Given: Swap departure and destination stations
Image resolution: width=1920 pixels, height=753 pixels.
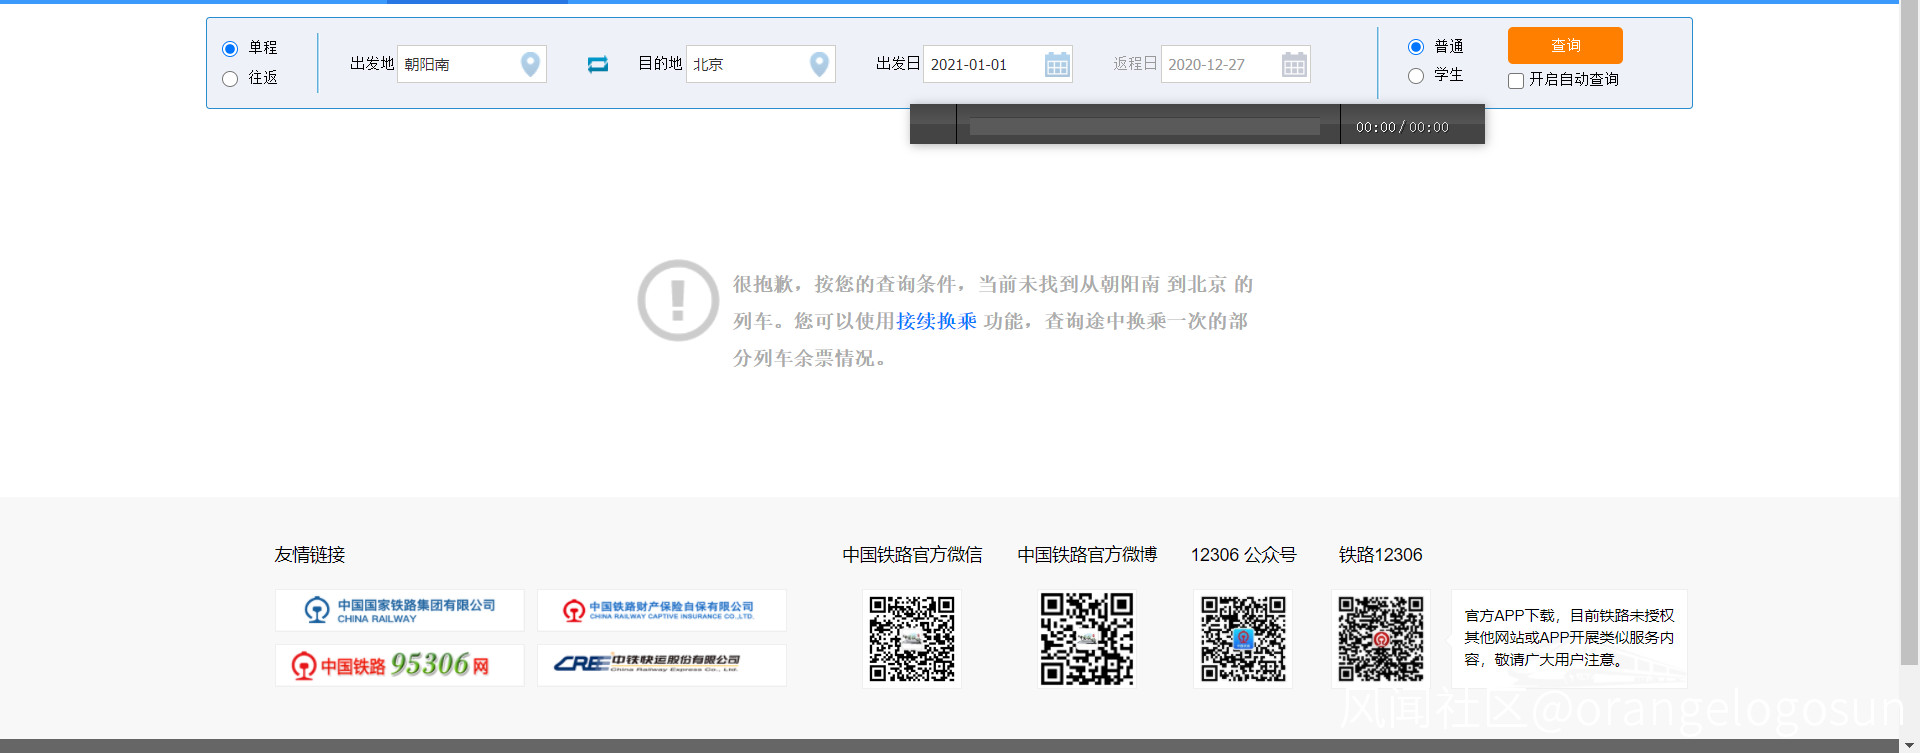Looking at the screenshot, I should [598, 64].
